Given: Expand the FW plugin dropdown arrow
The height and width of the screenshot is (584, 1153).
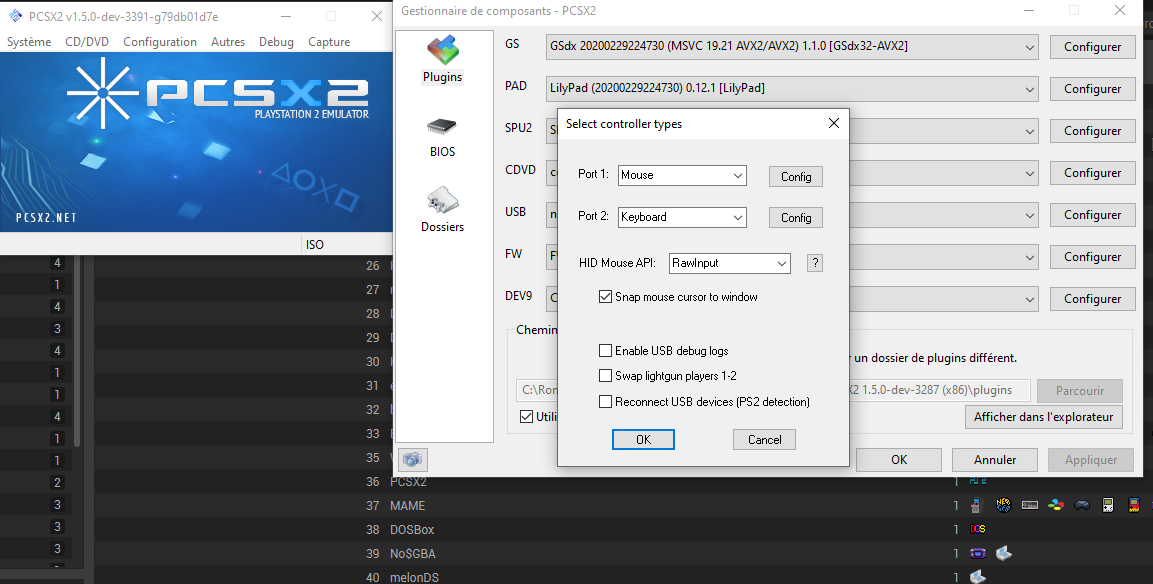Looking at the screenshot, I should tap(1029, 257).
